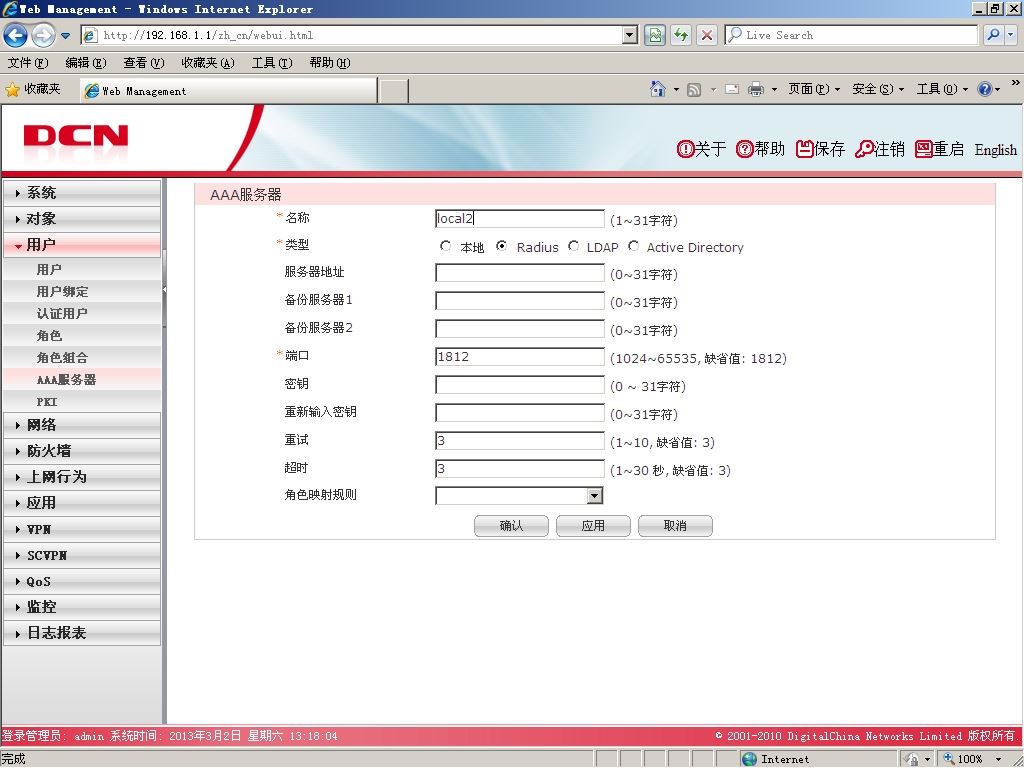Expand the 监控 sidebar section

82,607
